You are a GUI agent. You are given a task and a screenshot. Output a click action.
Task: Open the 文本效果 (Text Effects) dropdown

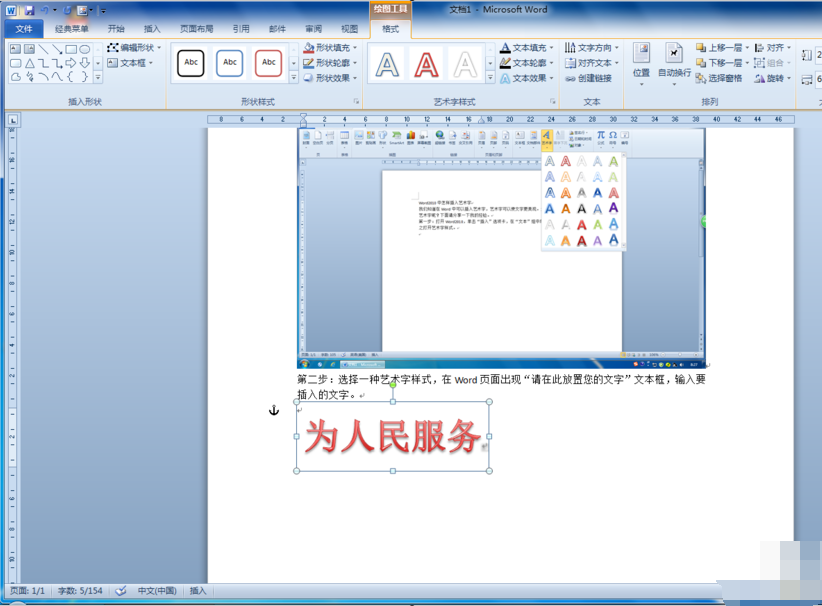[x=527, y=78]
